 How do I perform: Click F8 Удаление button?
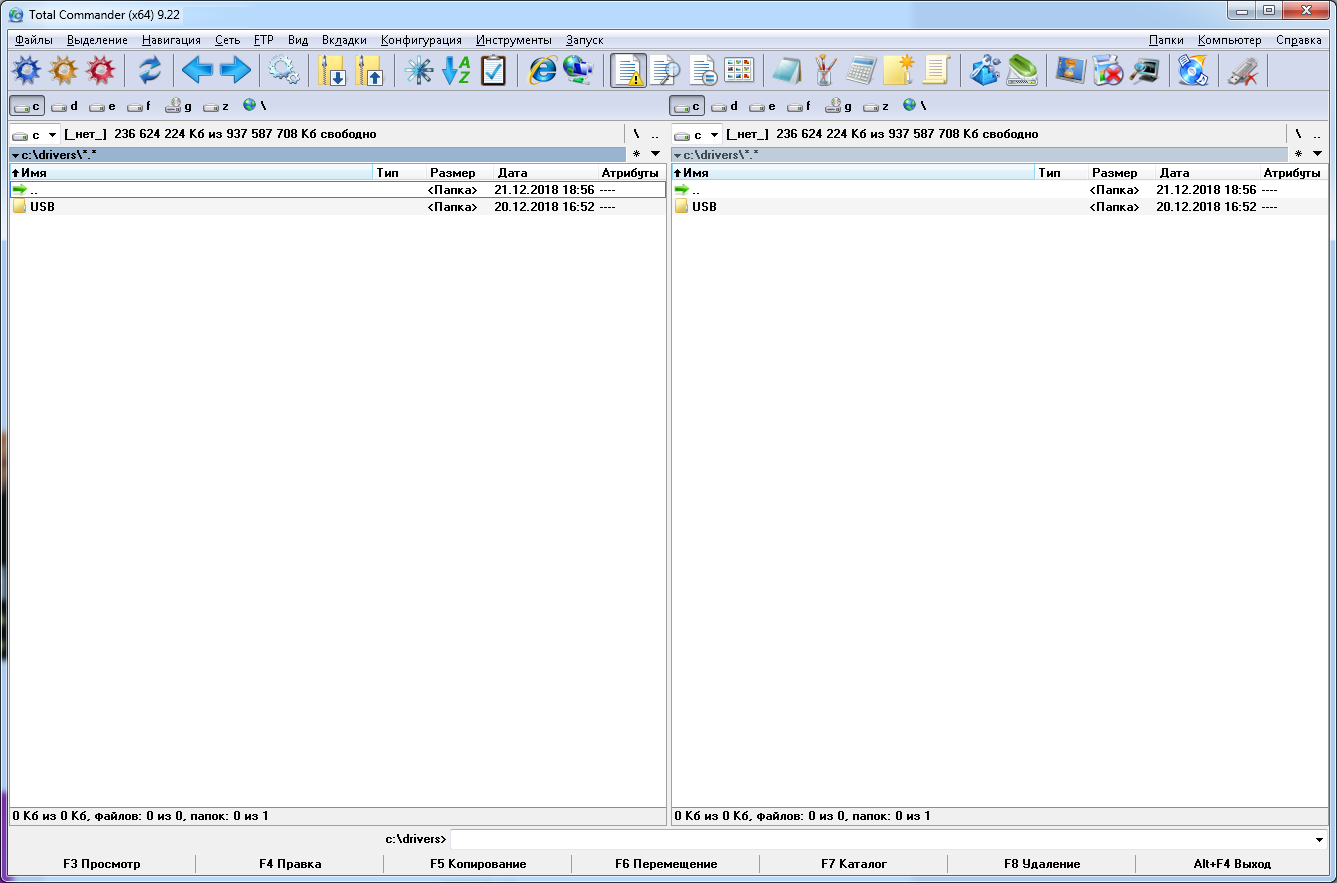coord(1042,864)
